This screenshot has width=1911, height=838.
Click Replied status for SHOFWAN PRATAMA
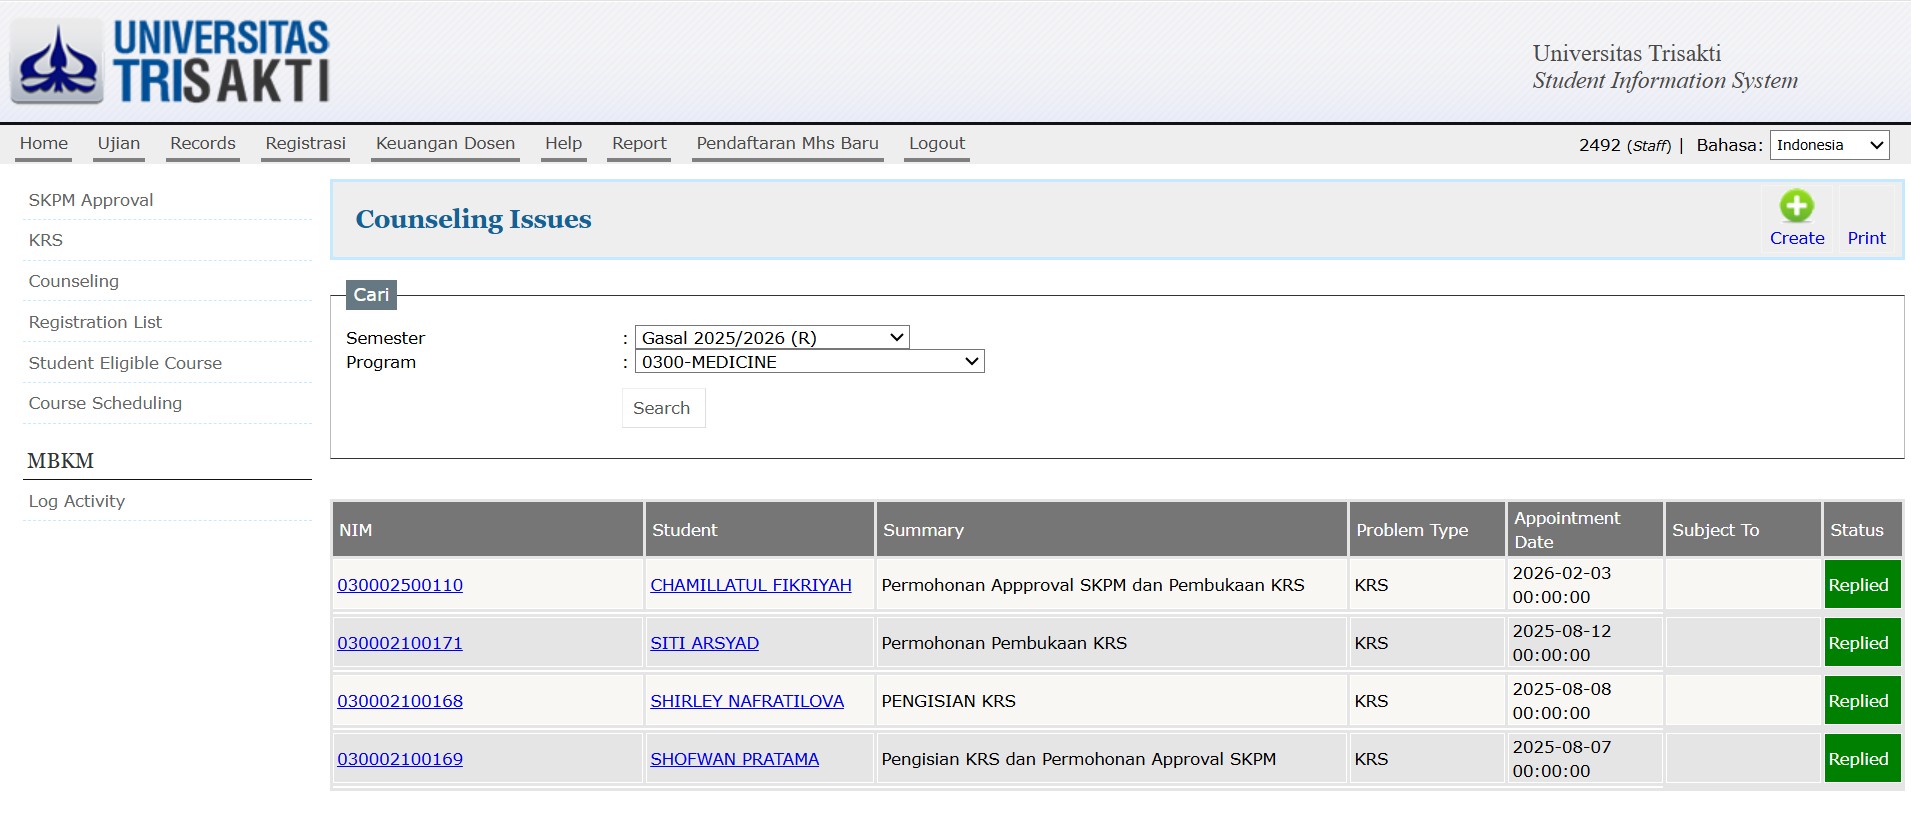click(x=1858, y=759)
